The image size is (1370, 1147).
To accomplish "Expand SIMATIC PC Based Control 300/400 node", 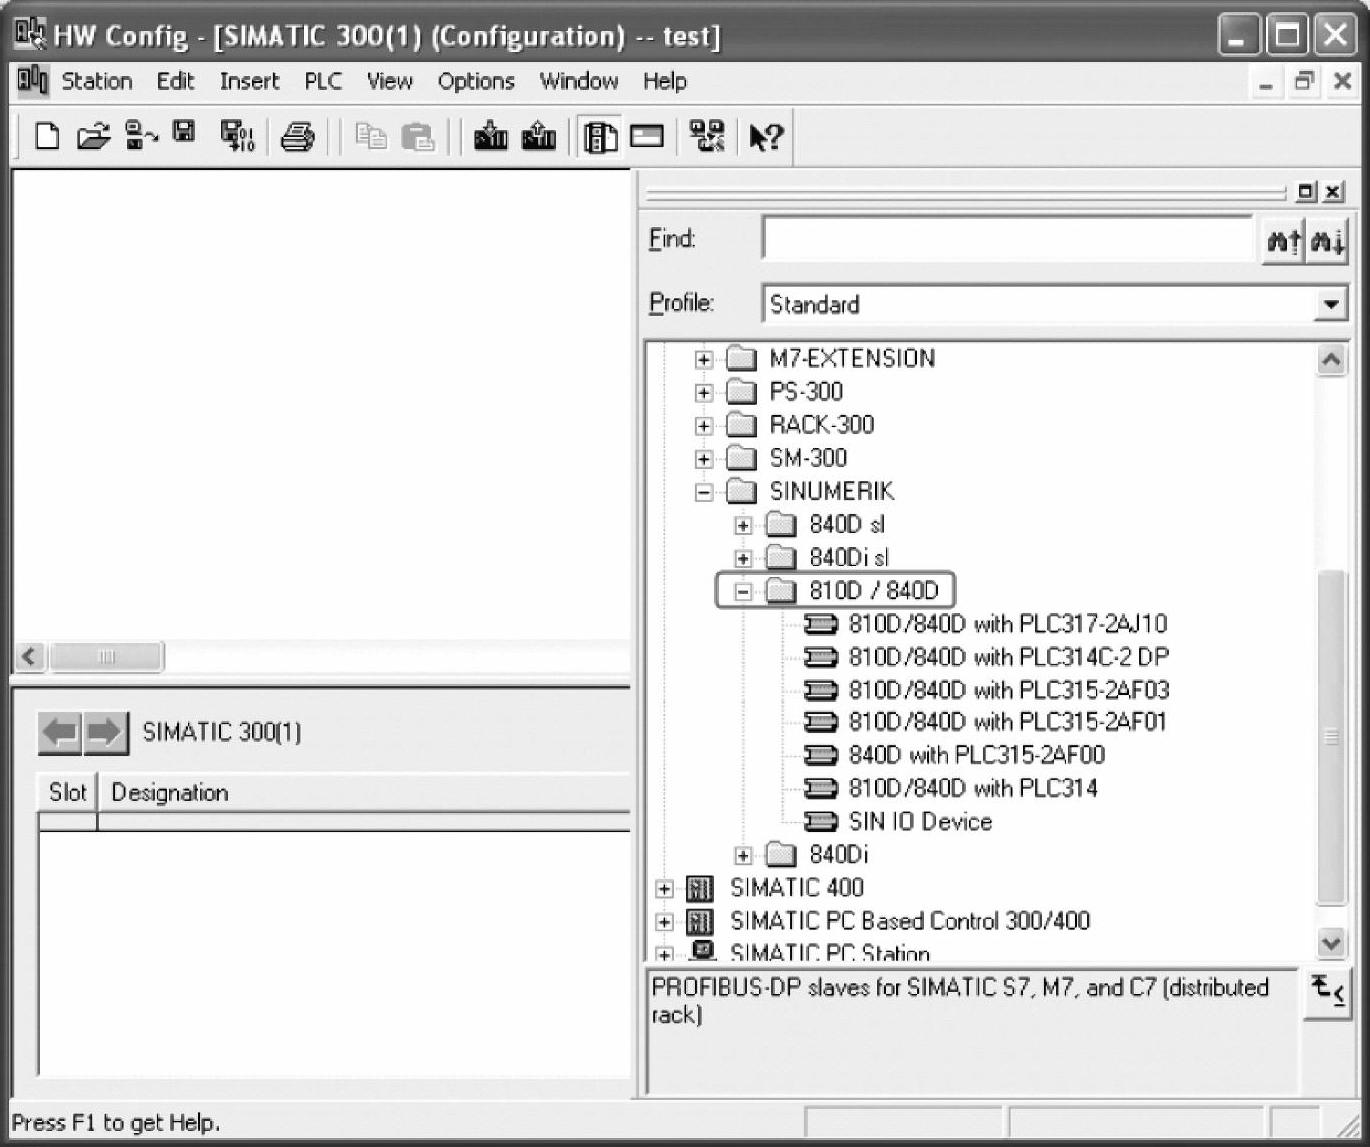I will click(665, 921).
